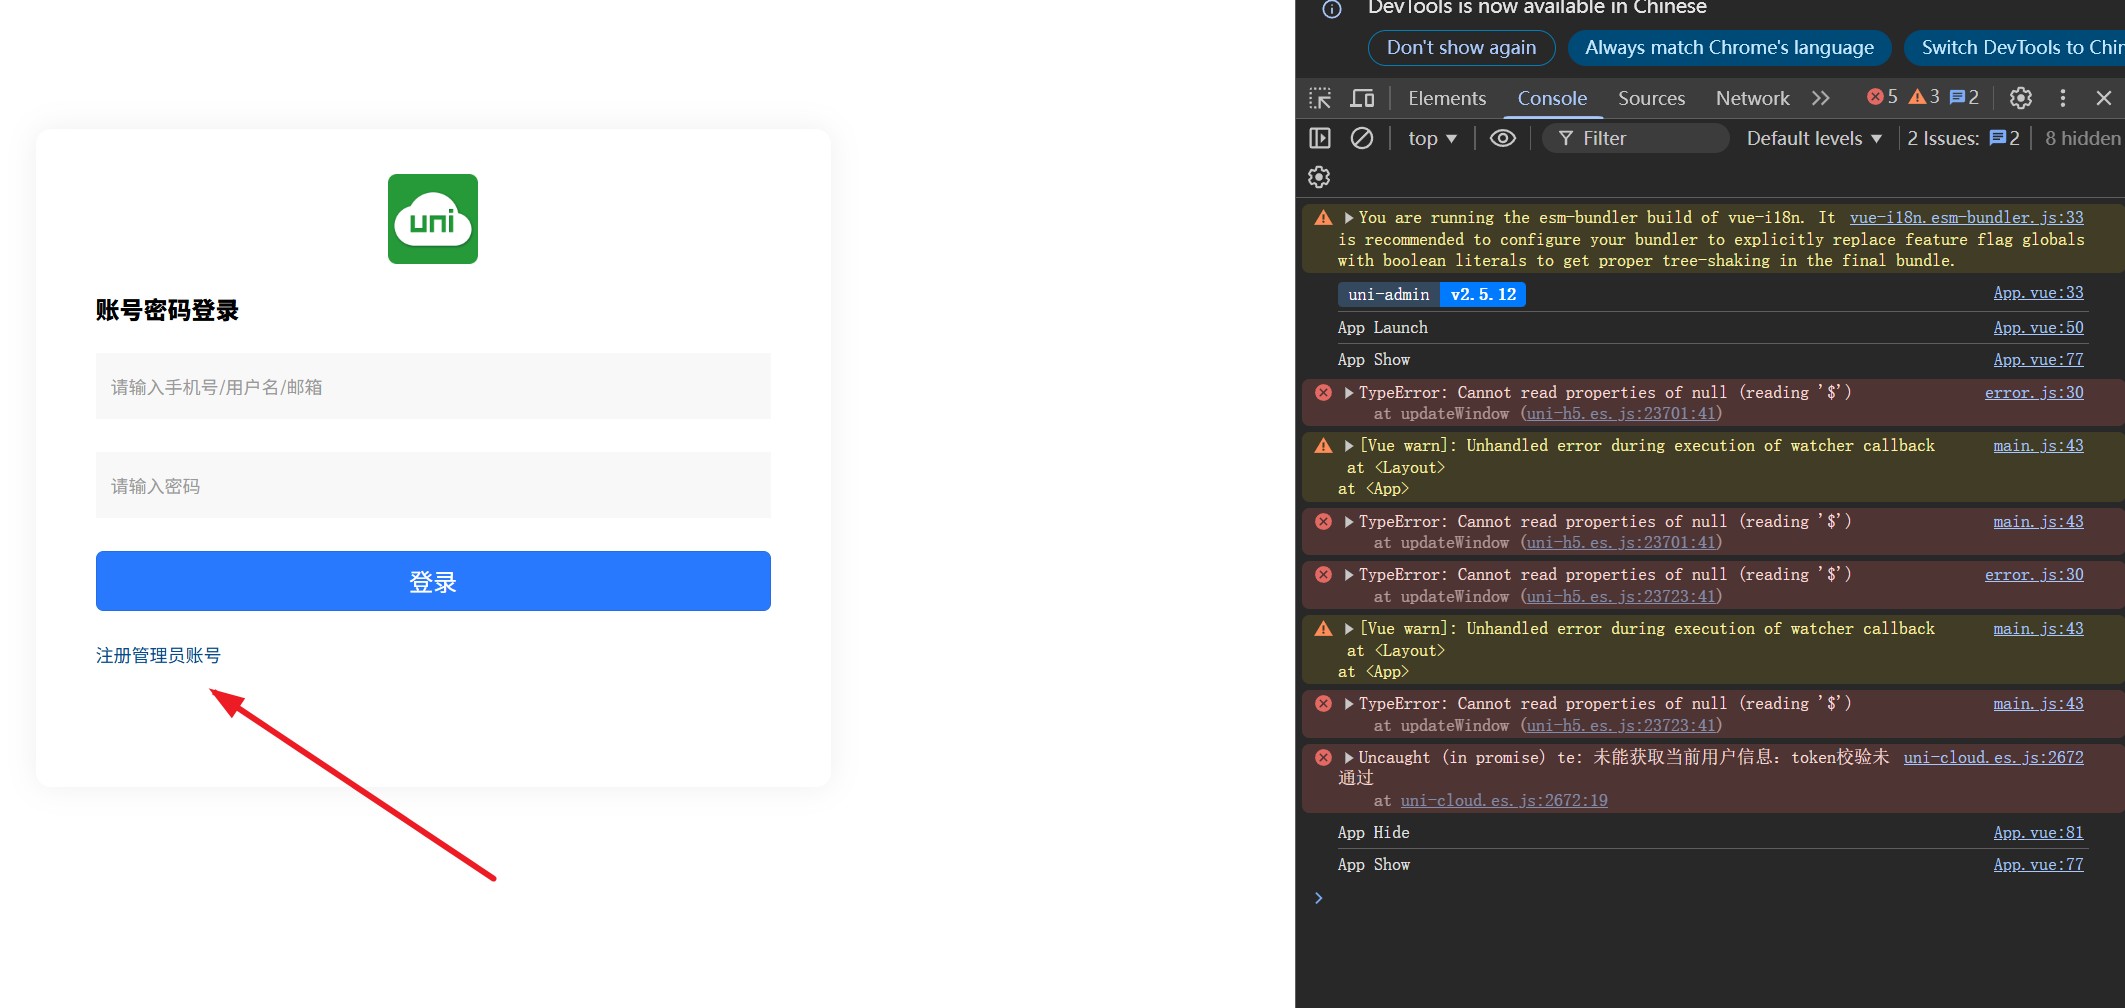Screen dimensions: 2125x1008
Task: Open console settings gear below toolbar
Action: [x=1319, y=177]
